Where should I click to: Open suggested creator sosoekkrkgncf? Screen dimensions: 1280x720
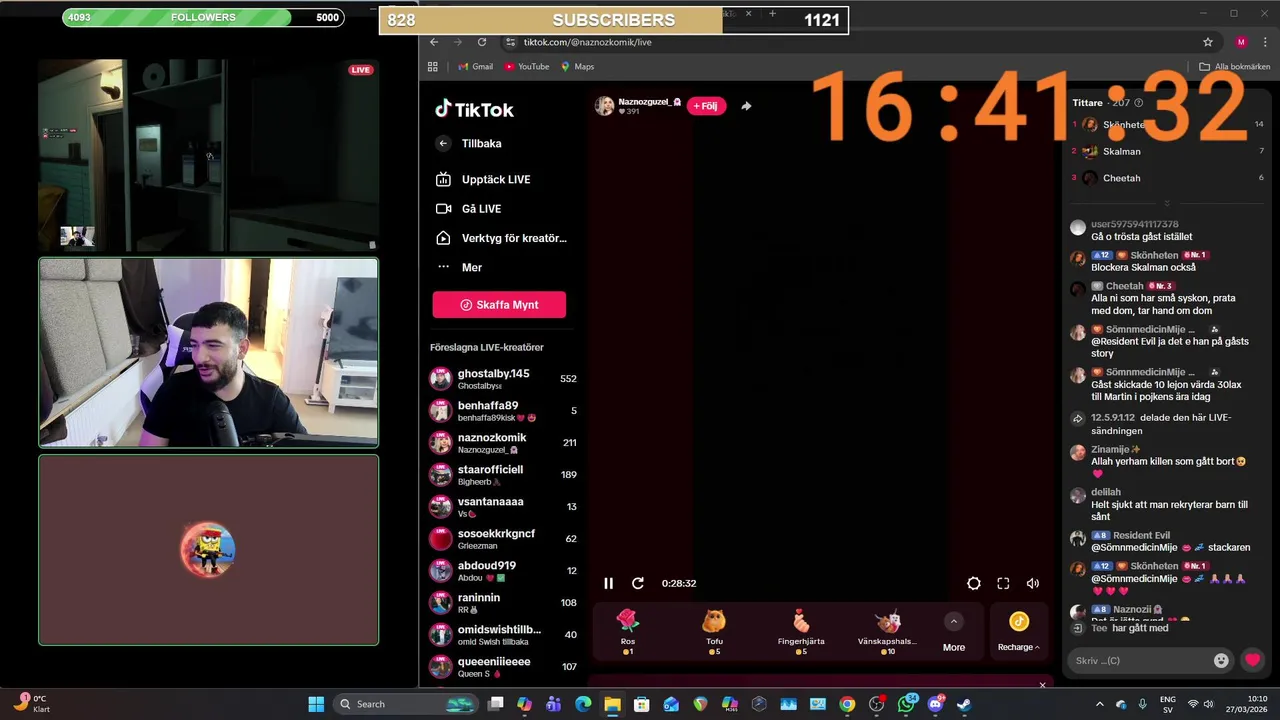(503, 539)
